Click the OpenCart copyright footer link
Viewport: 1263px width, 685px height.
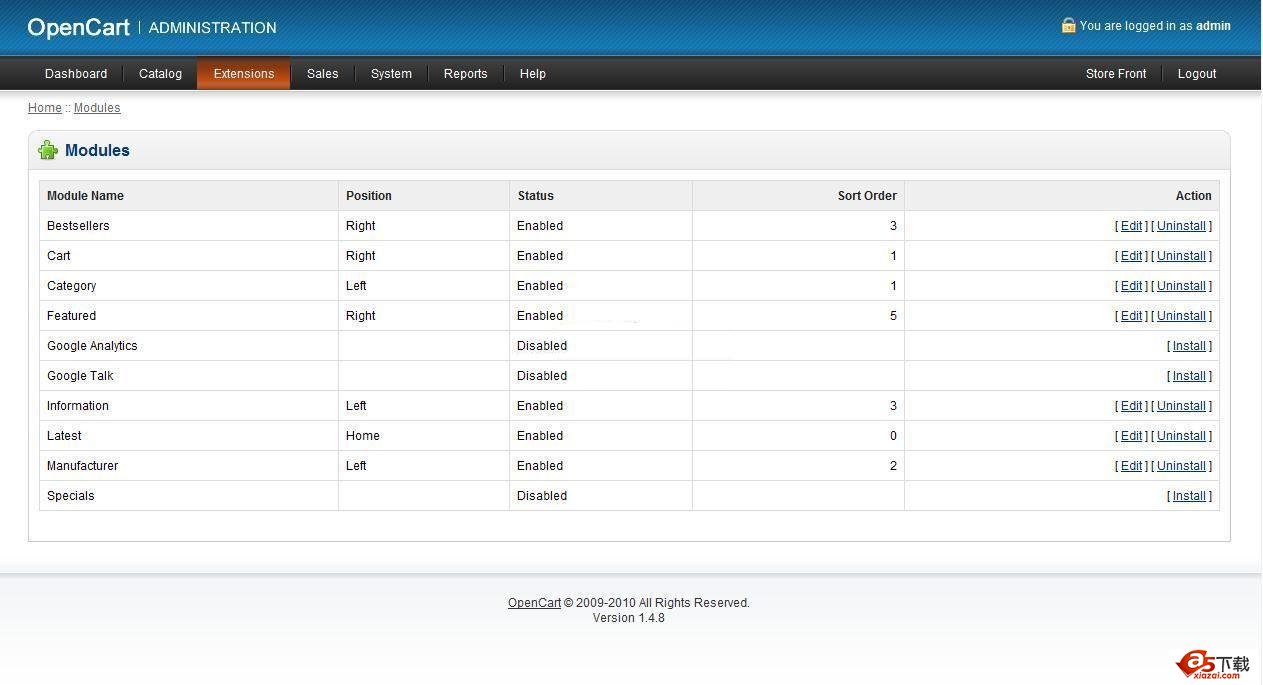click(x=533, y=602)
